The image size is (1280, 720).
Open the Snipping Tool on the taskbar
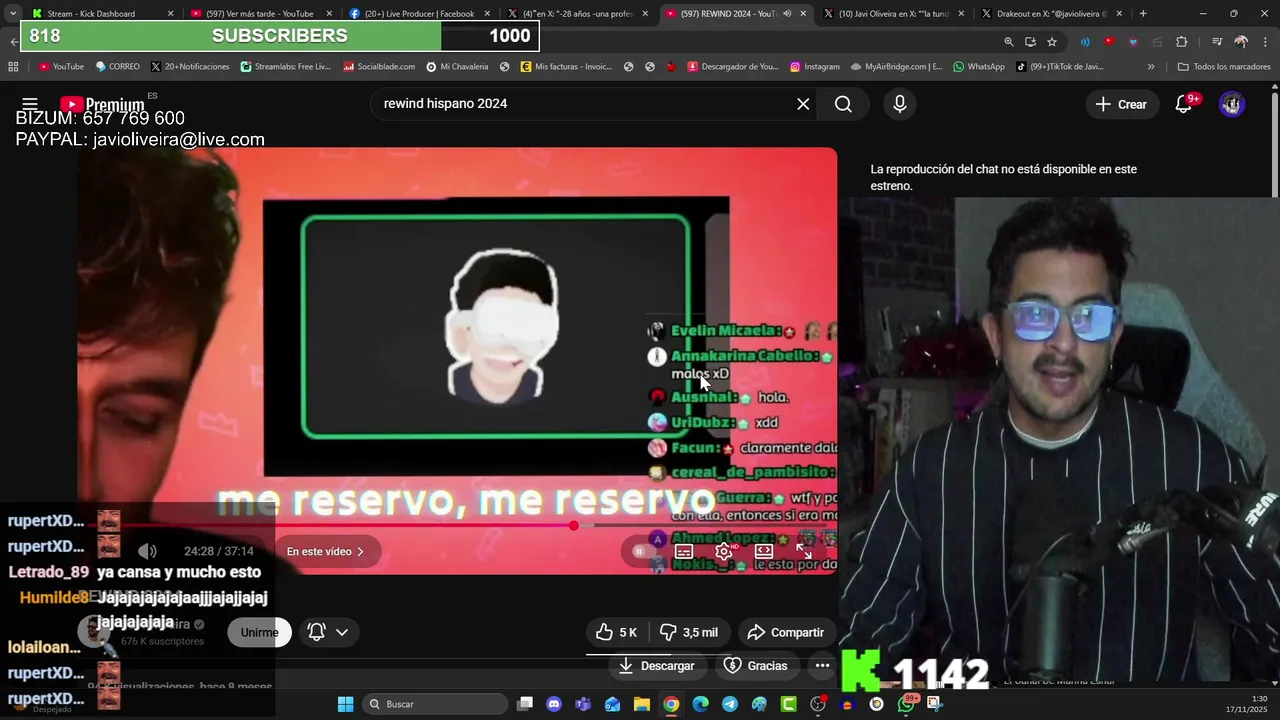click(x=935, y=704)
